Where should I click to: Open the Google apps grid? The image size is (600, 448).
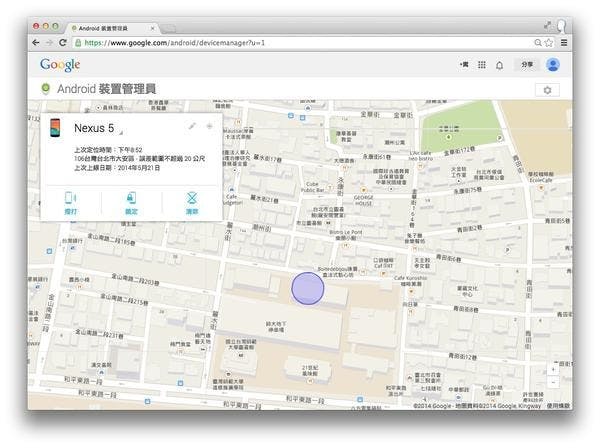(481, 65)
